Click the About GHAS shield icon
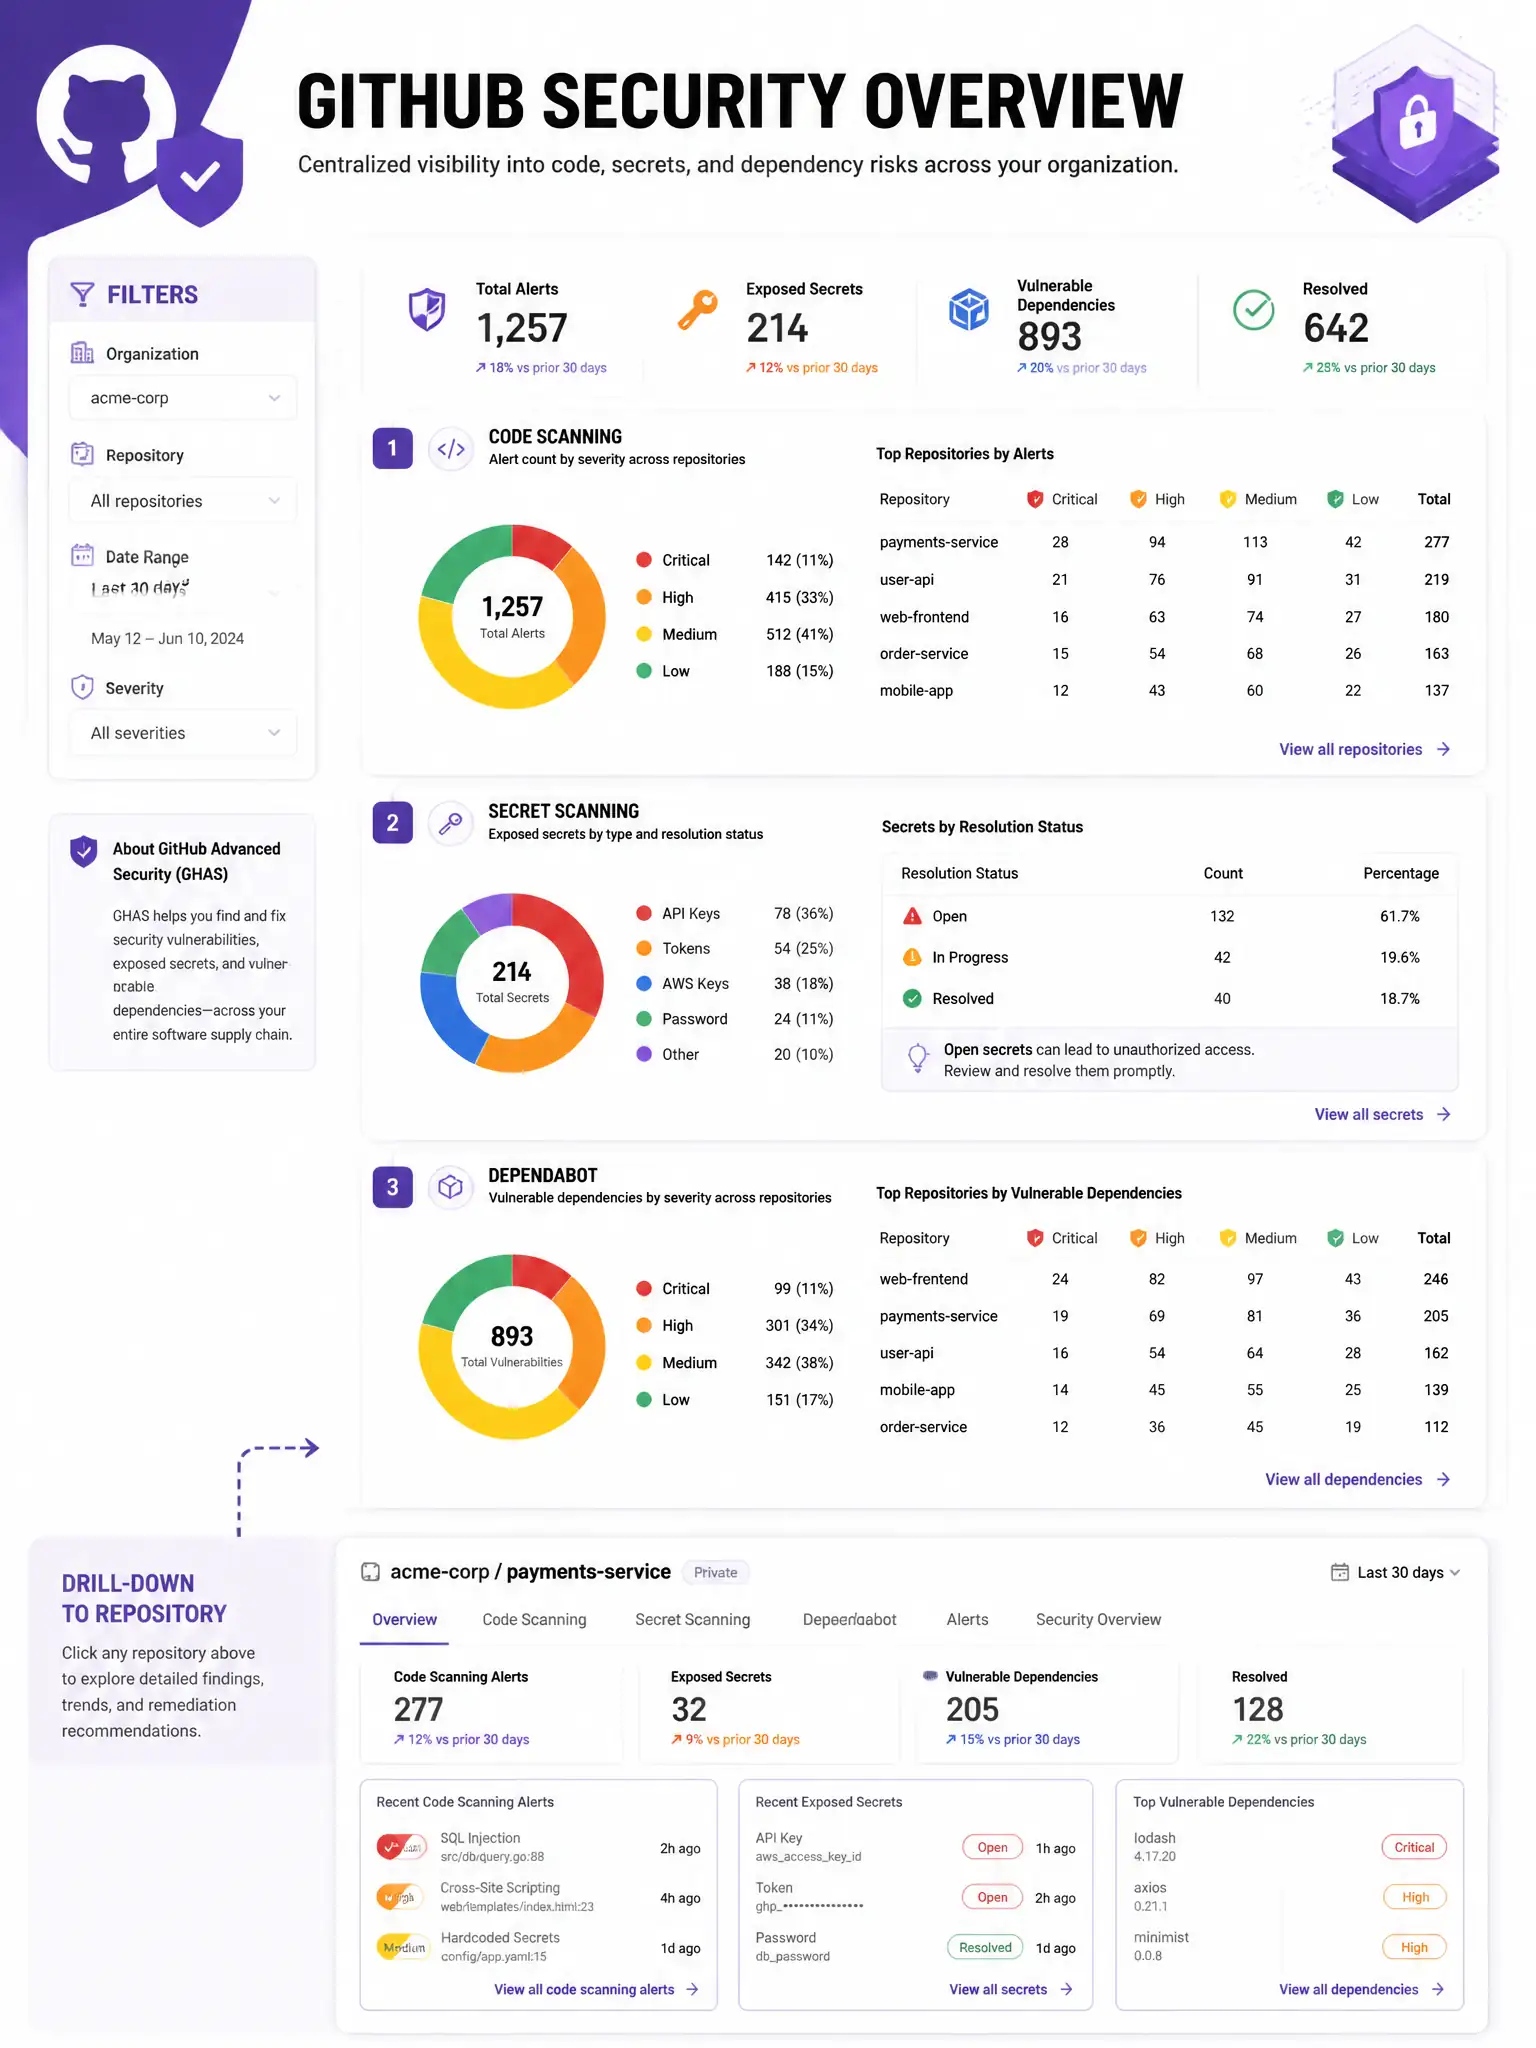 point(84,851)
